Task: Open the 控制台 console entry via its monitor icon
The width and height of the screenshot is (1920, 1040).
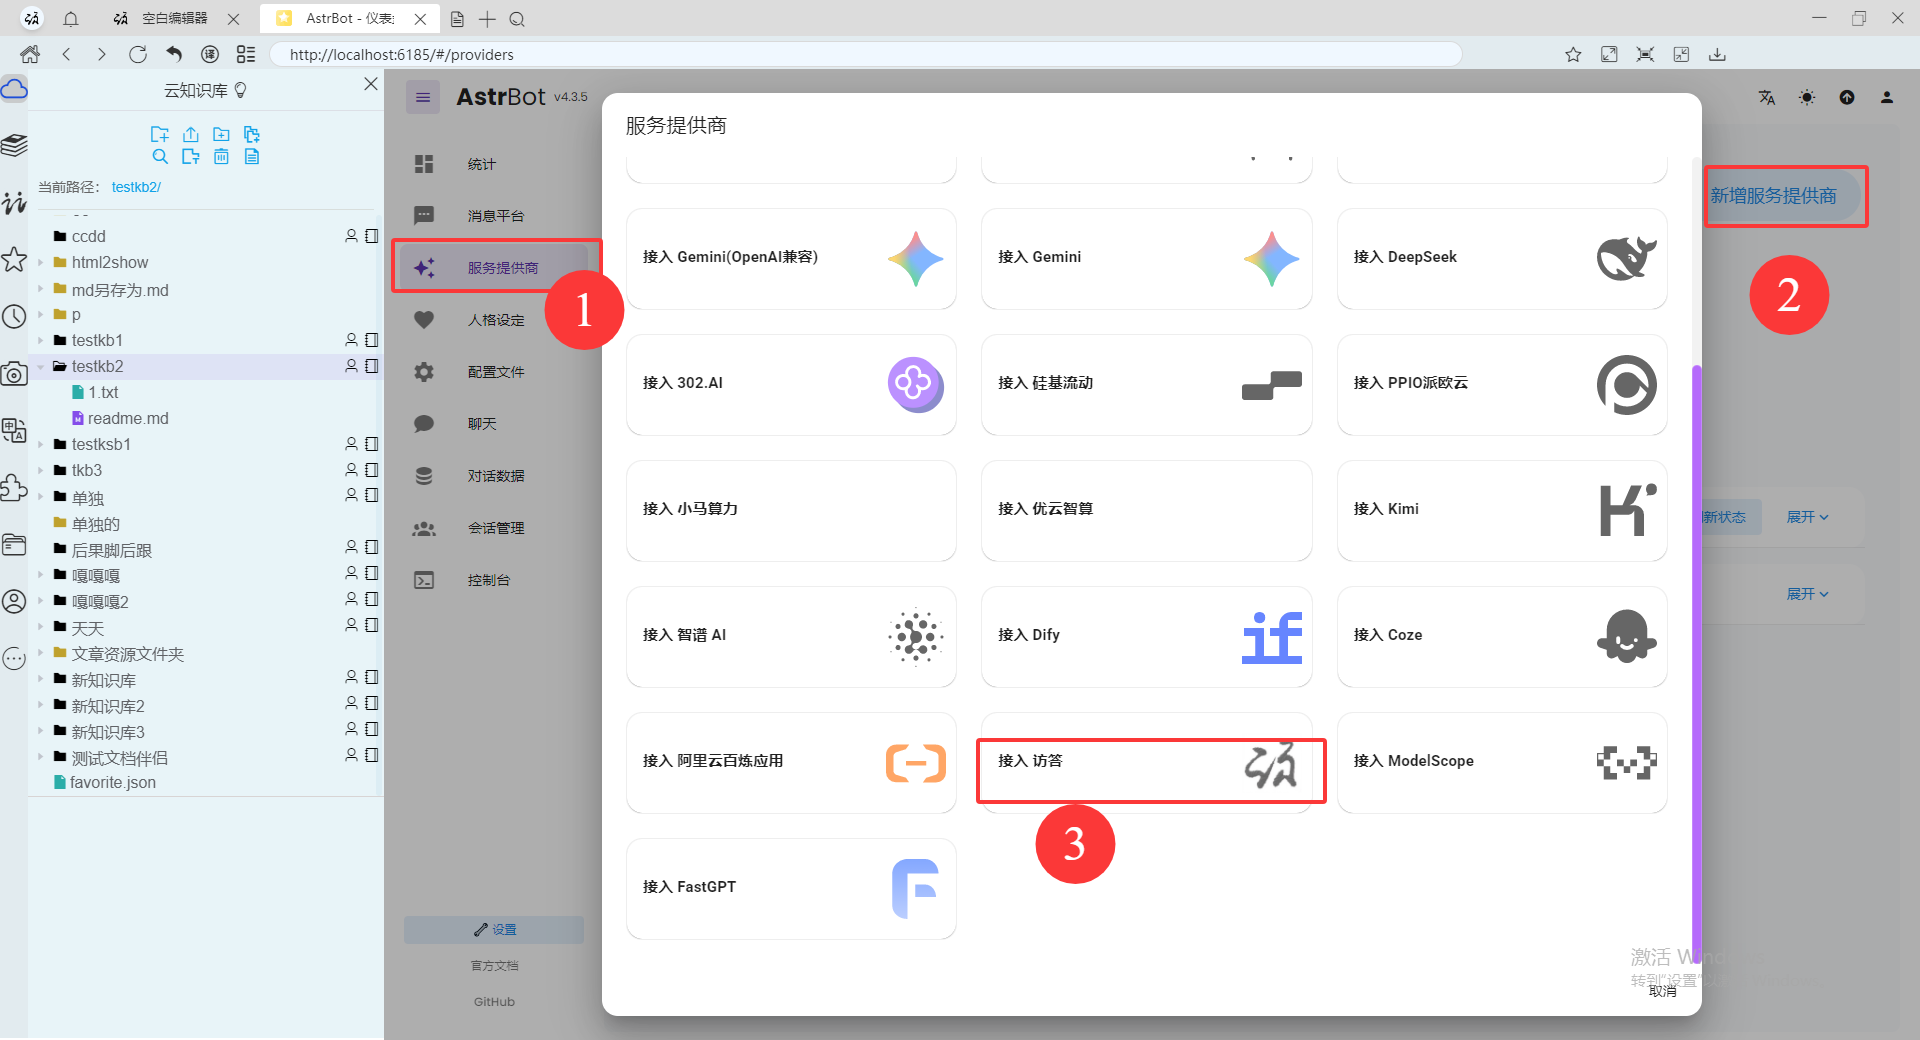Action: pyautogui.click(x=424, y=579)
